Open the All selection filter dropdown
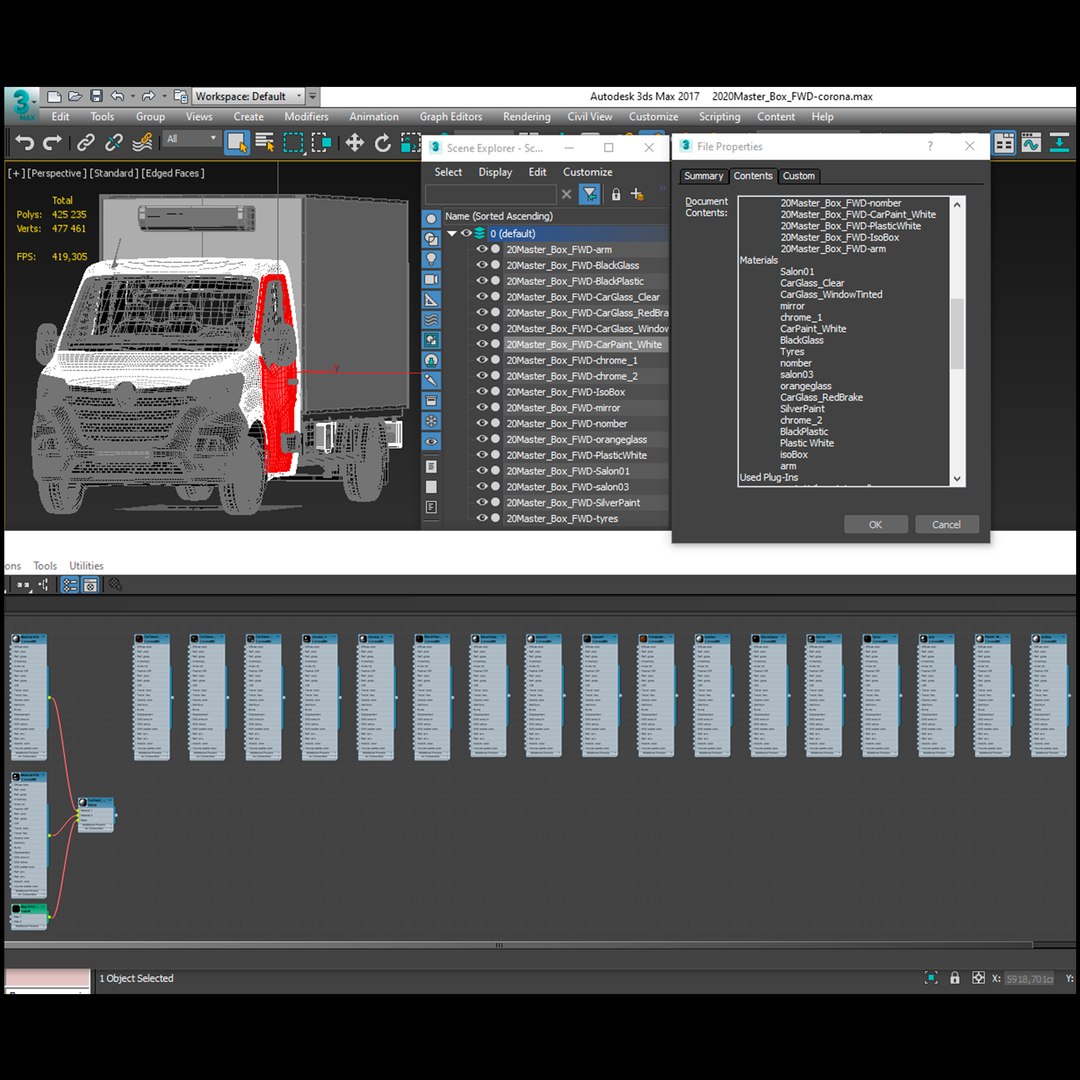This screenshot has height=1080, width=1080. click(191, 139)
